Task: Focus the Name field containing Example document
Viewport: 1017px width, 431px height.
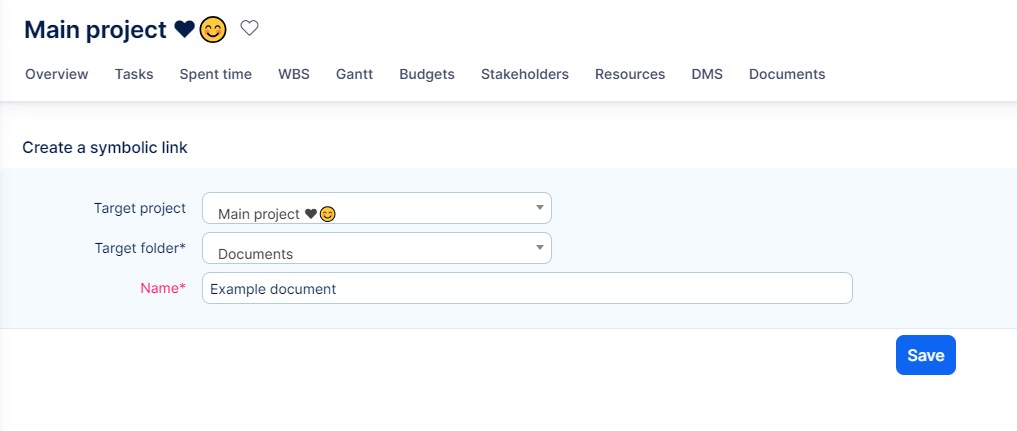Action: coord(527,288)
